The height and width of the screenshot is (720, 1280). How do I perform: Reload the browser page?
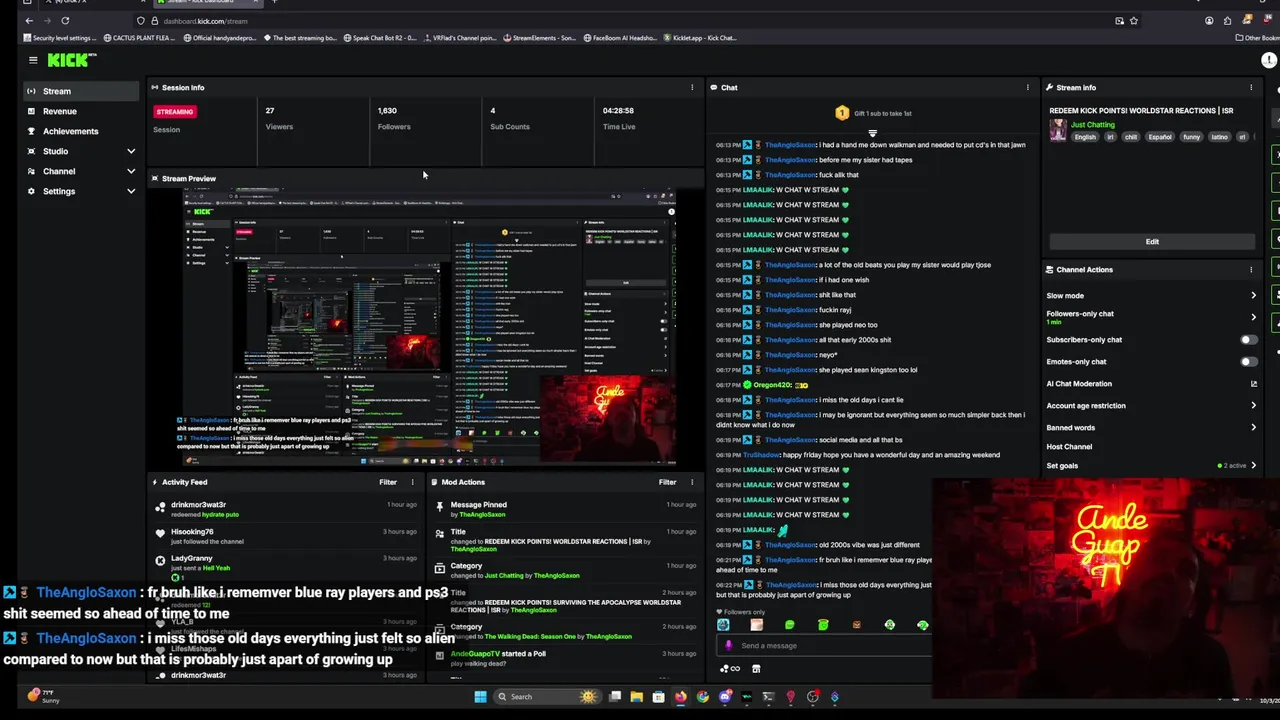click(65, 20)
